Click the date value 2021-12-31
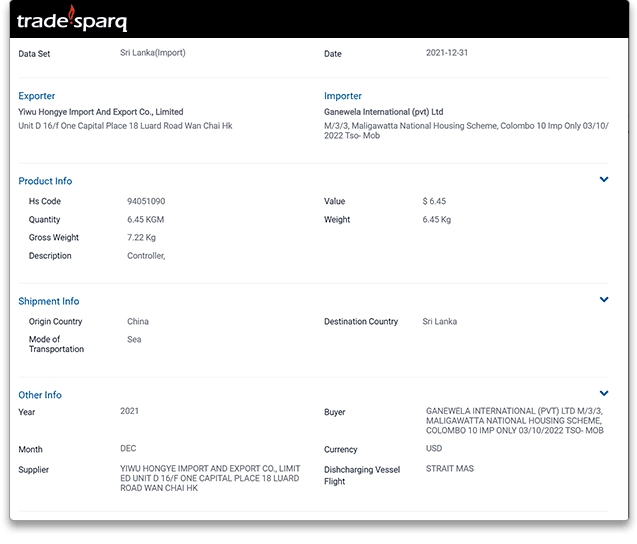The height and width of the screenshot is (544, 637). coord(447,53)
